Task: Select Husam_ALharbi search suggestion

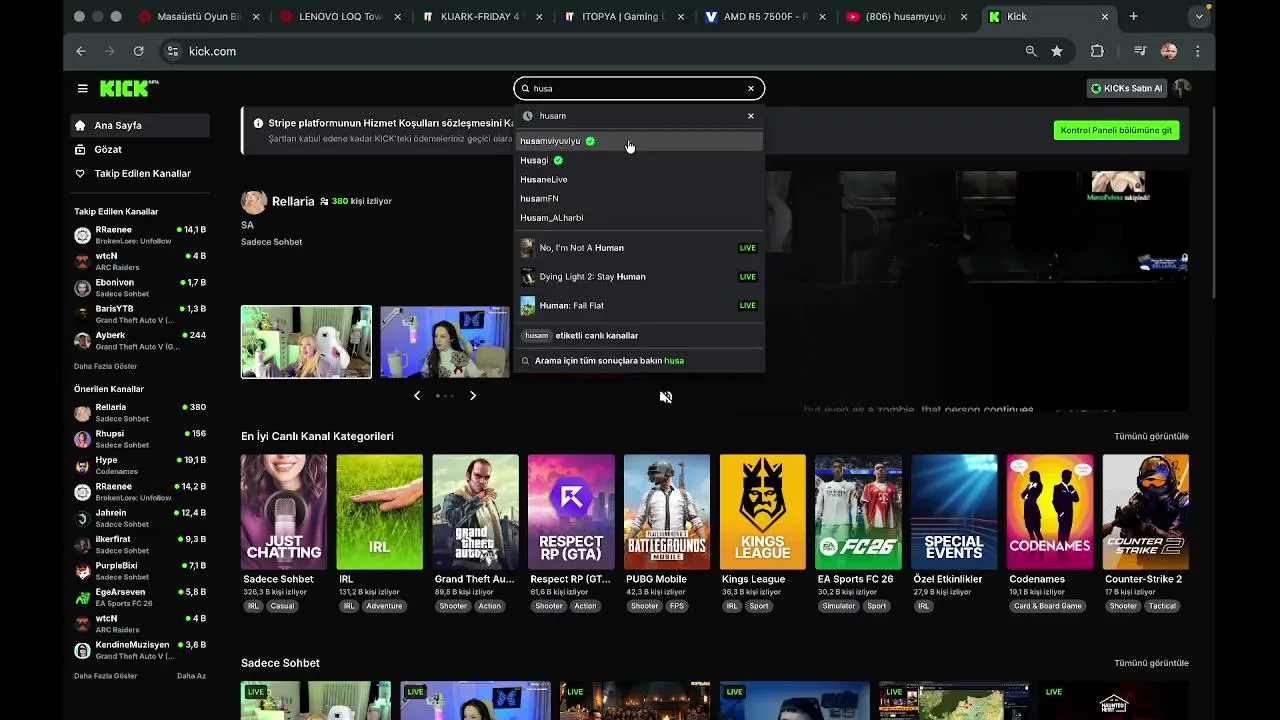Action: [x=639, y=217]
